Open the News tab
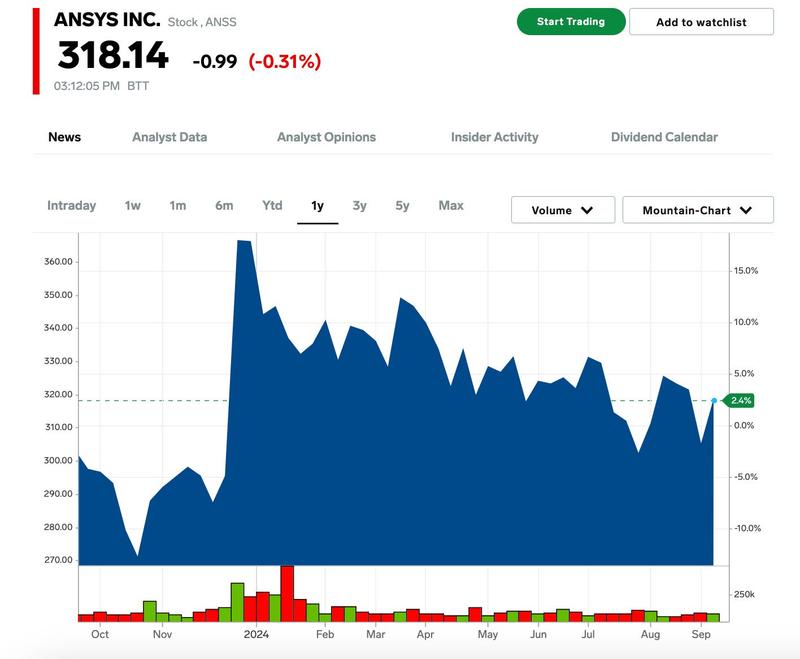This screenshot has height=659, width=800. [65, 137]
